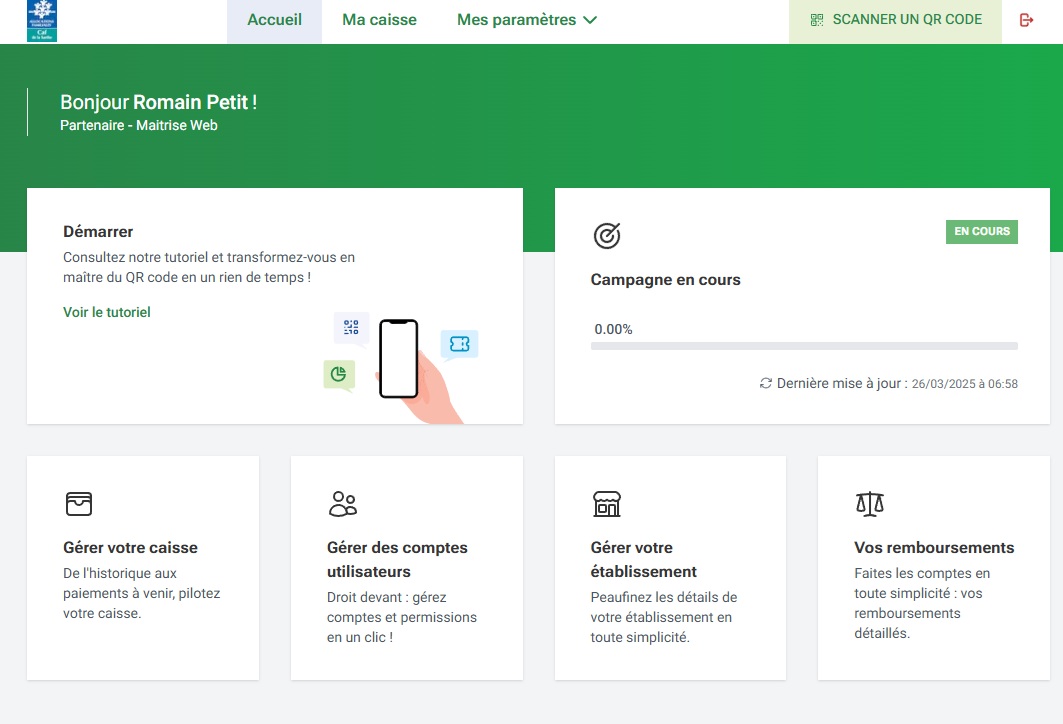Click the users icon above Gérer des comptes

[x=343, y=503]
